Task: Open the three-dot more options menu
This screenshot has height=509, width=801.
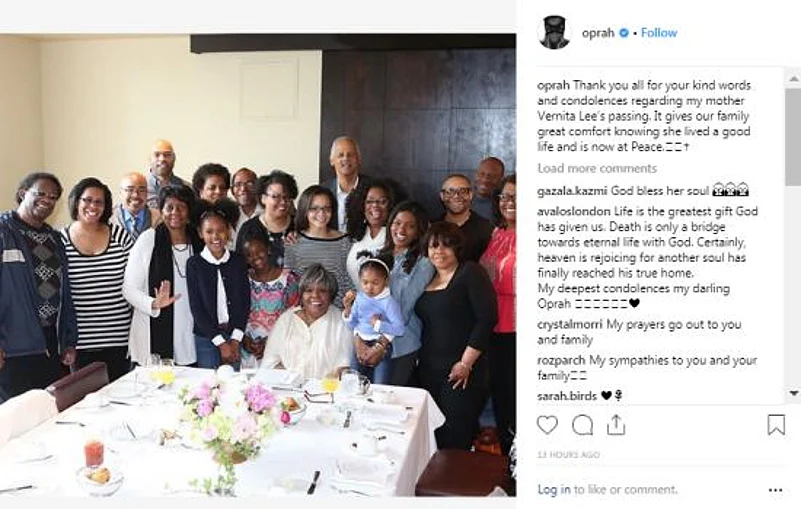Action: click(x=775, y=490)
